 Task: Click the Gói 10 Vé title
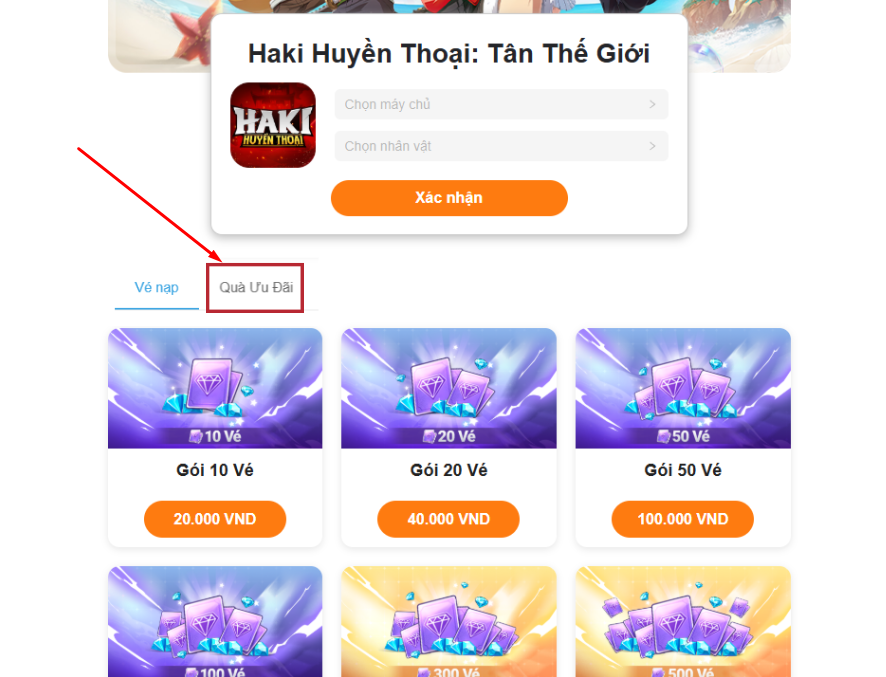click(215, 470)
